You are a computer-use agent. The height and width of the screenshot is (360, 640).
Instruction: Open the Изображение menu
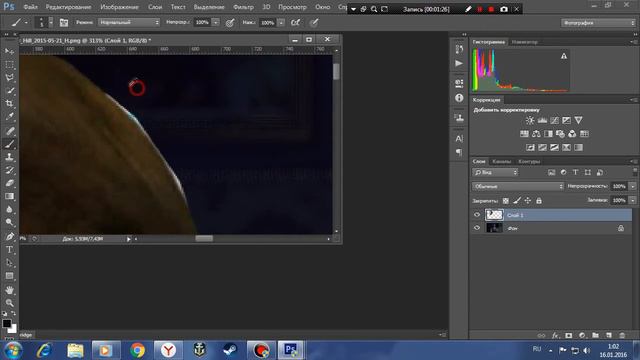pos(119,7)
